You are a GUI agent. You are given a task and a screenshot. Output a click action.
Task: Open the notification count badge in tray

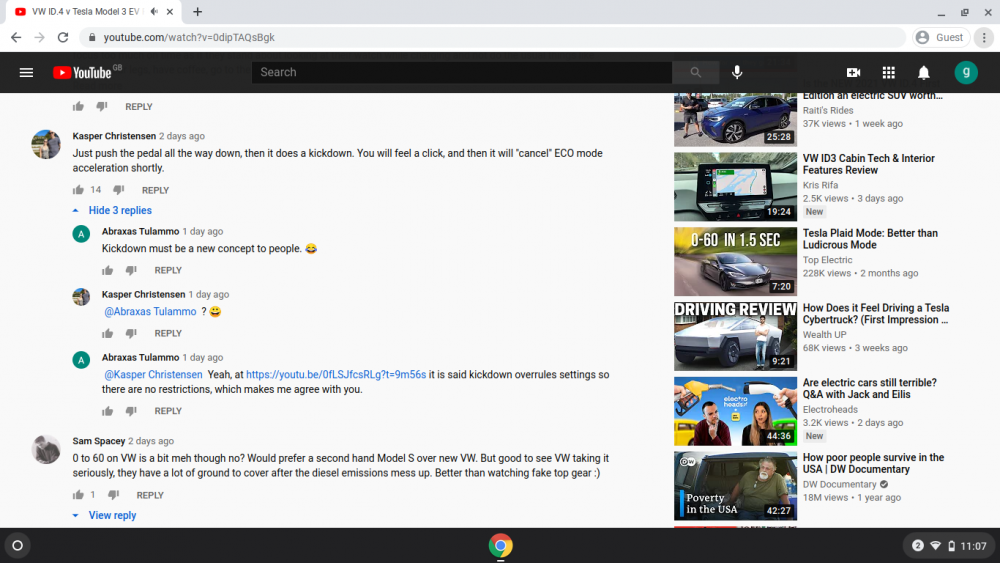(918, 546)
